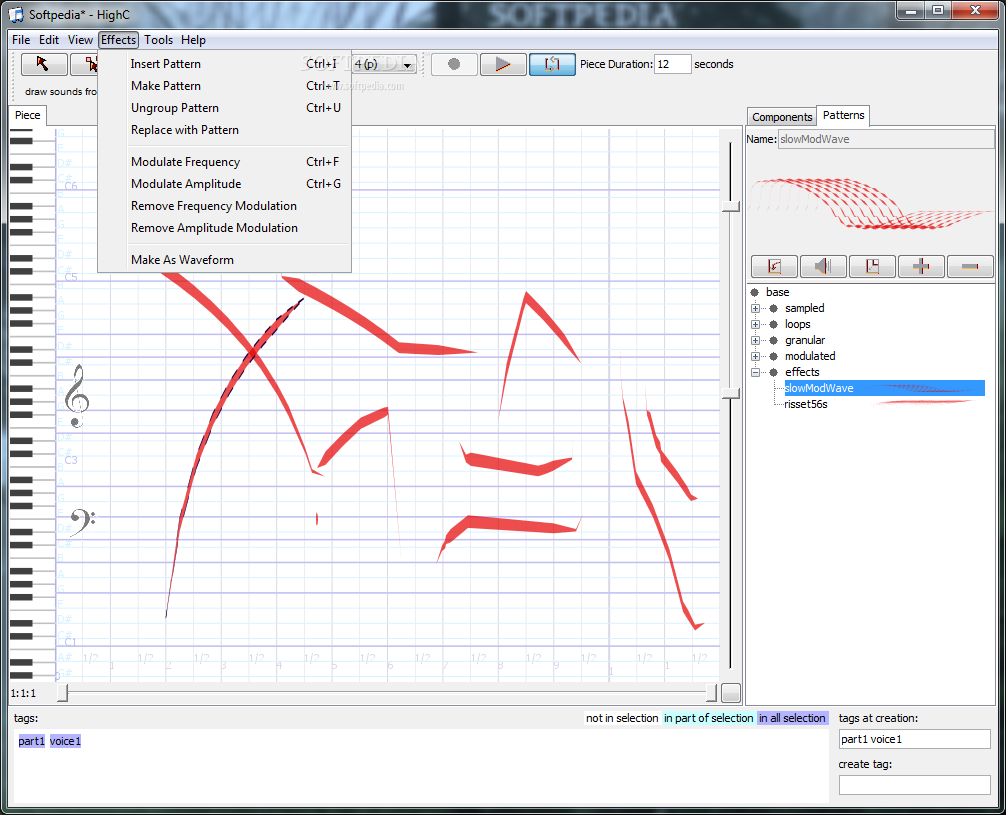
Task: Choose Ungroup Pattern menu entry
Action: pyautogui.click(x=225, y=108)
